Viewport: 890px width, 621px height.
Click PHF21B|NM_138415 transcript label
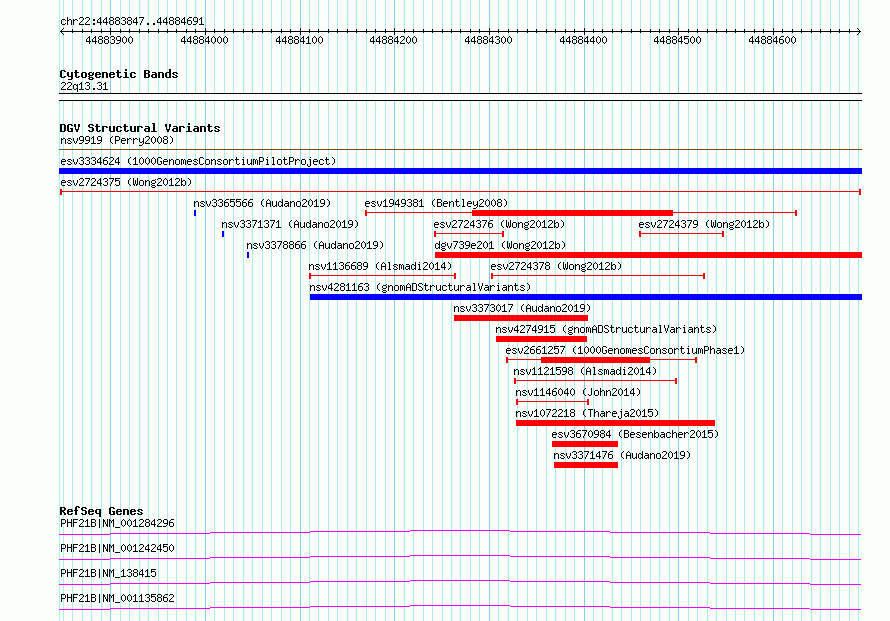click(x=108, y=573)
